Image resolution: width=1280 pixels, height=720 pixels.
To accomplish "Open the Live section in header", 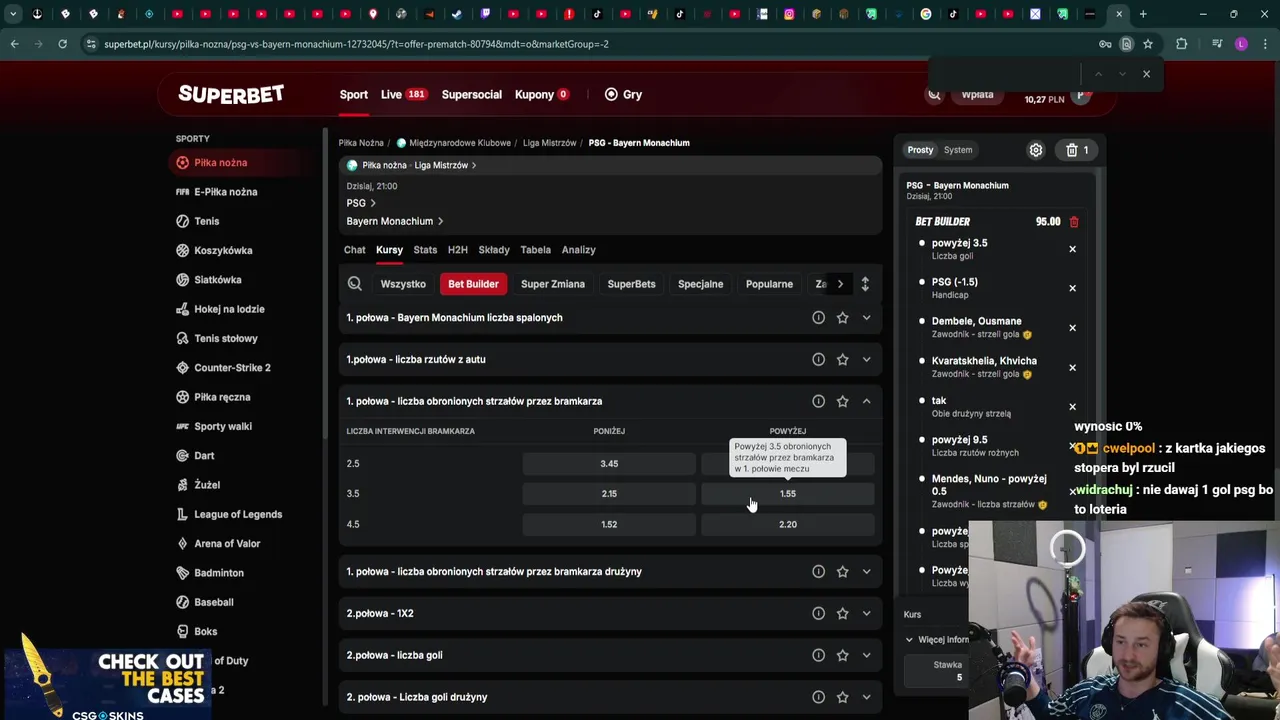I will pyautogui.click(x=404, y=94).
